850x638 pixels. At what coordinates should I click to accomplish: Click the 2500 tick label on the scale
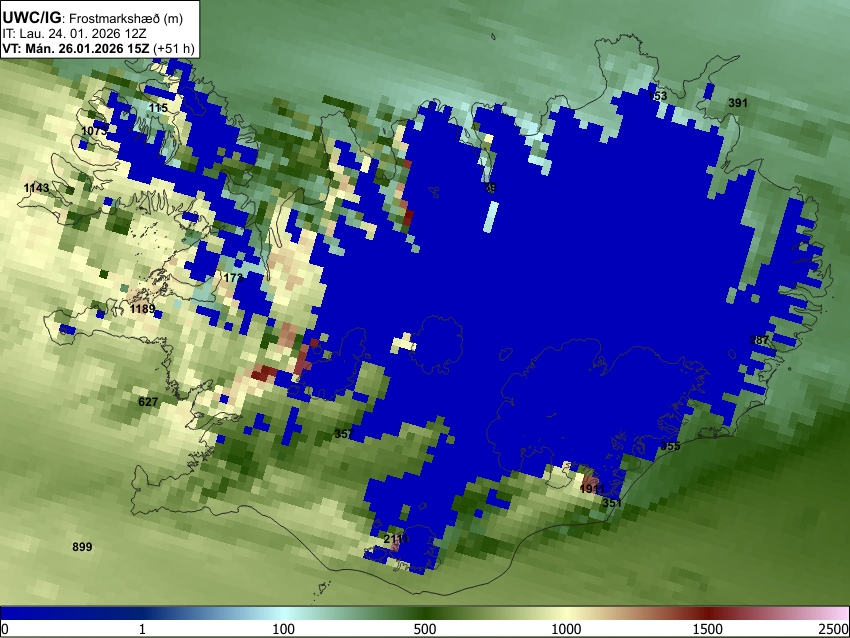834,629
